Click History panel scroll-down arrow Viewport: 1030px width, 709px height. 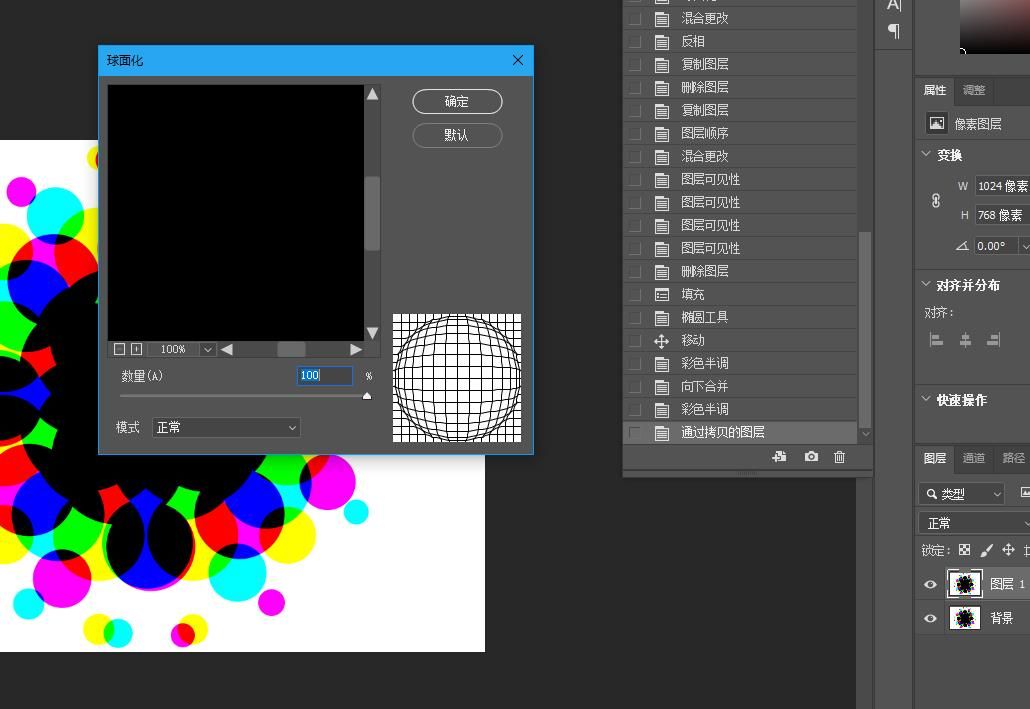865,434
